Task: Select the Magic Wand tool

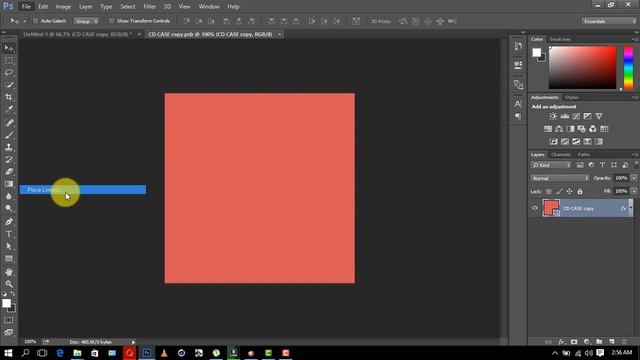Action: click(x=9, y=85)
